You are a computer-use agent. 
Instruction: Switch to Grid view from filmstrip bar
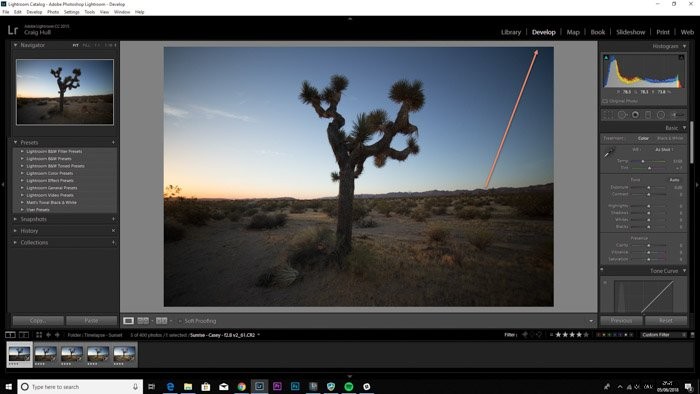point(39,335)
